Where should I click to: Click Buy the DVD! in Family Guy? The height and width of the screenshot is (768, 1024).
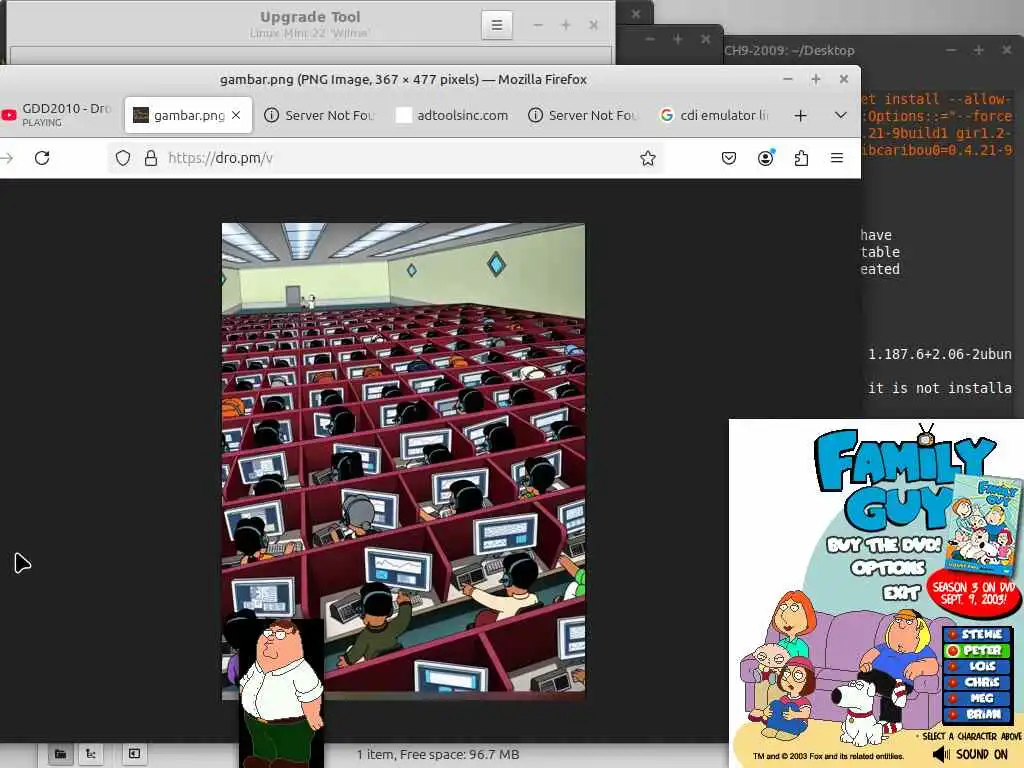tap(884, 545)
